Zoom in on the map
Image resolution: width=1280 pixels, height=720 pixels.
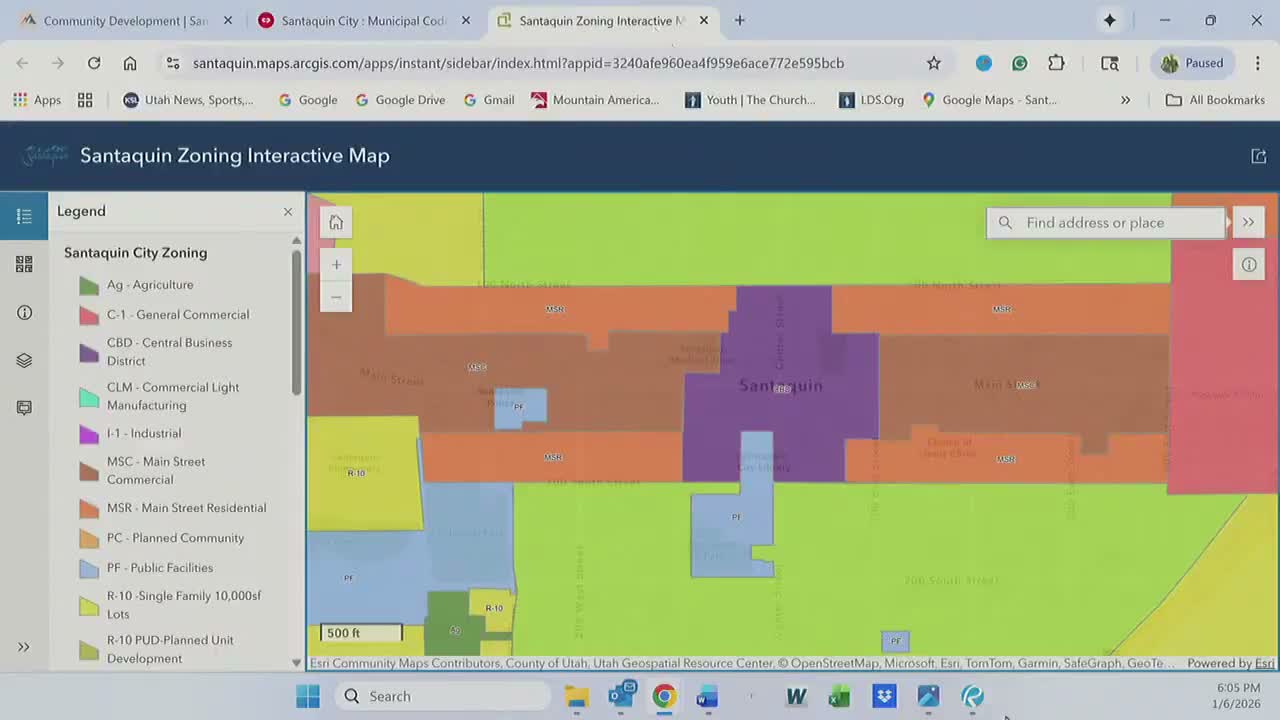point(336,265)
